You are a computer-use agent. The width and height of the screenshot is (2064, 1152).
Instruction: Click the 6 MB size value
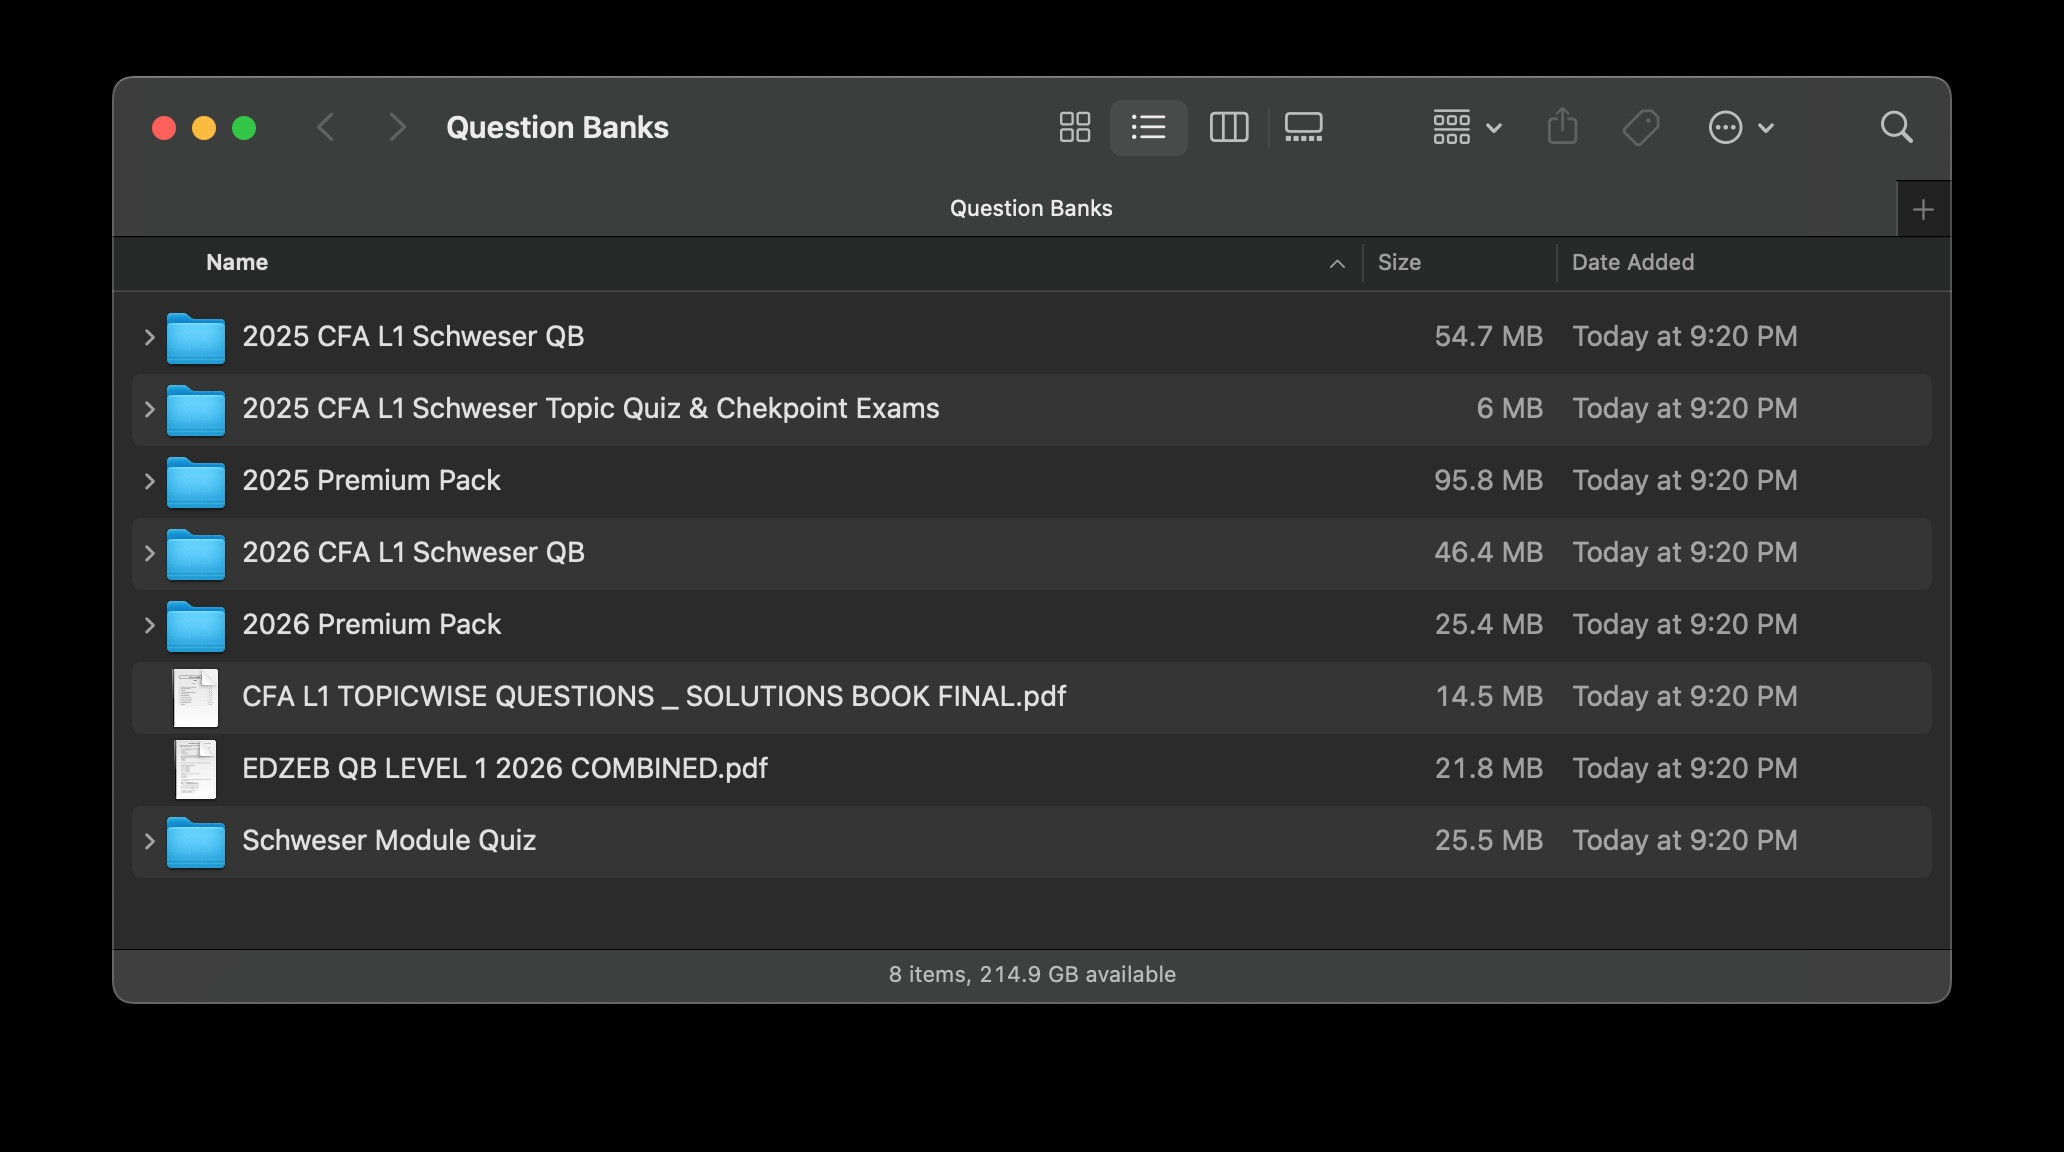(x=1509, y=408)
